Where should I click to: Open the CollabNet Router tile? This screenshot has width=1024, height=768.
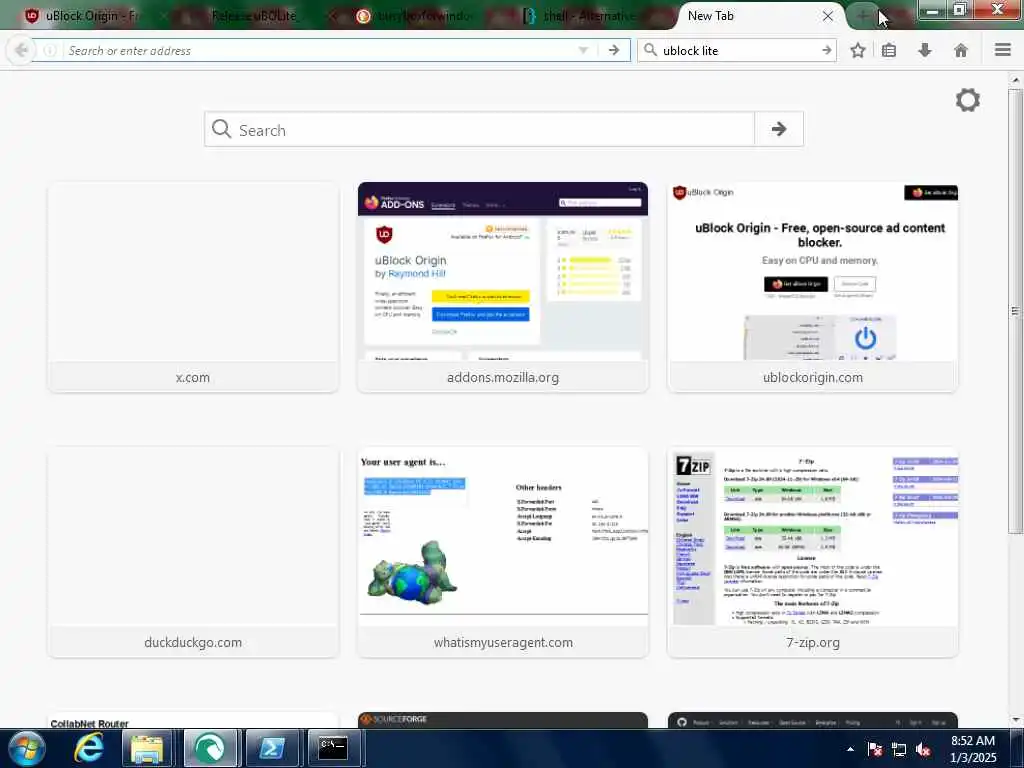pos(193,720)
